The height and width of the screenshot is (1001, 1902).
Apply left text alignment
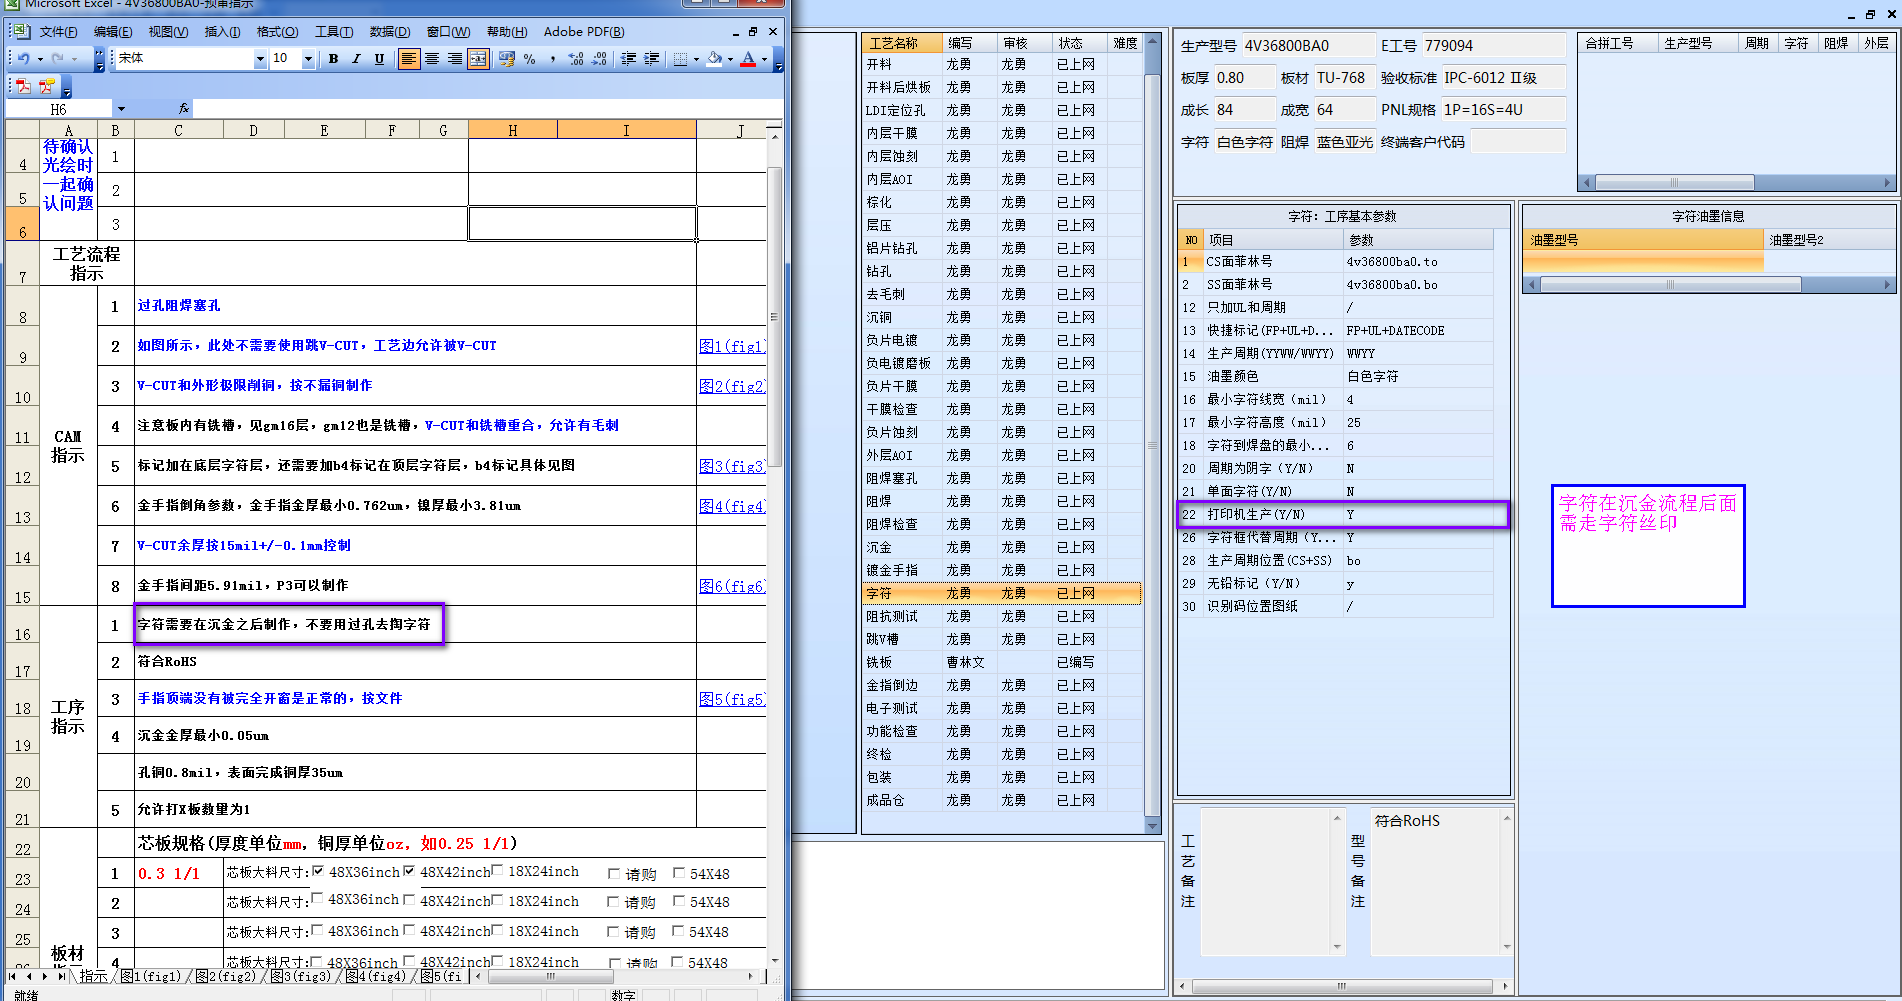click(x=409, y=59)
